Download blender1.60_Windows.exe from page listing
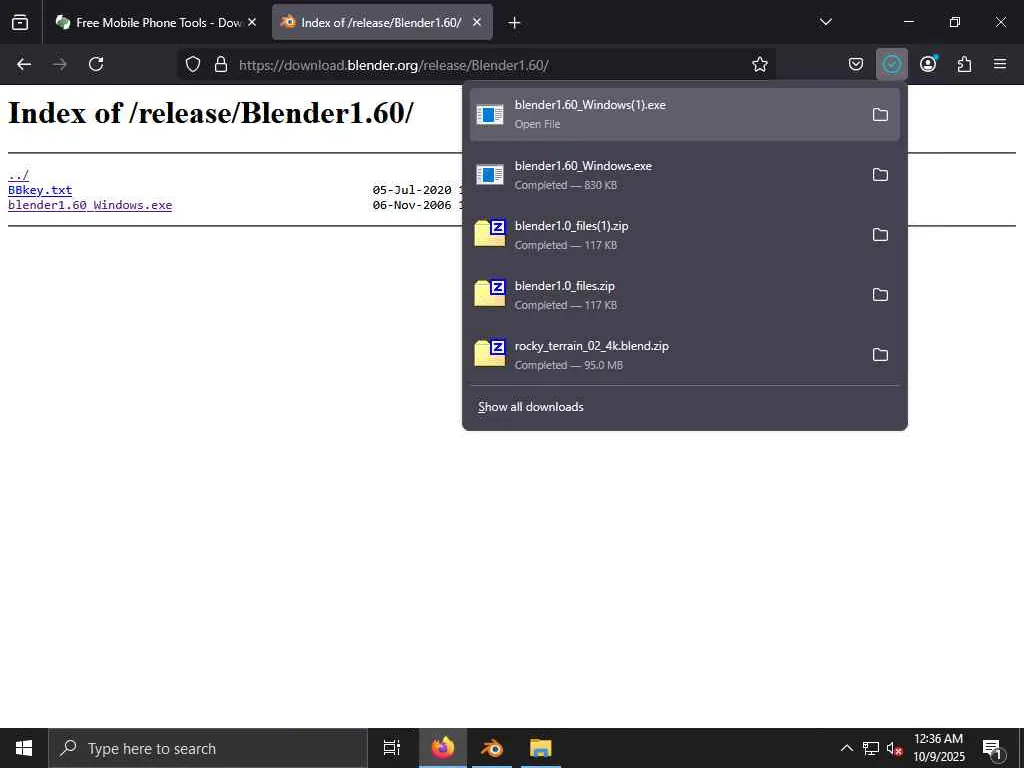The image size is (1024, 768). tap(90, 205)
